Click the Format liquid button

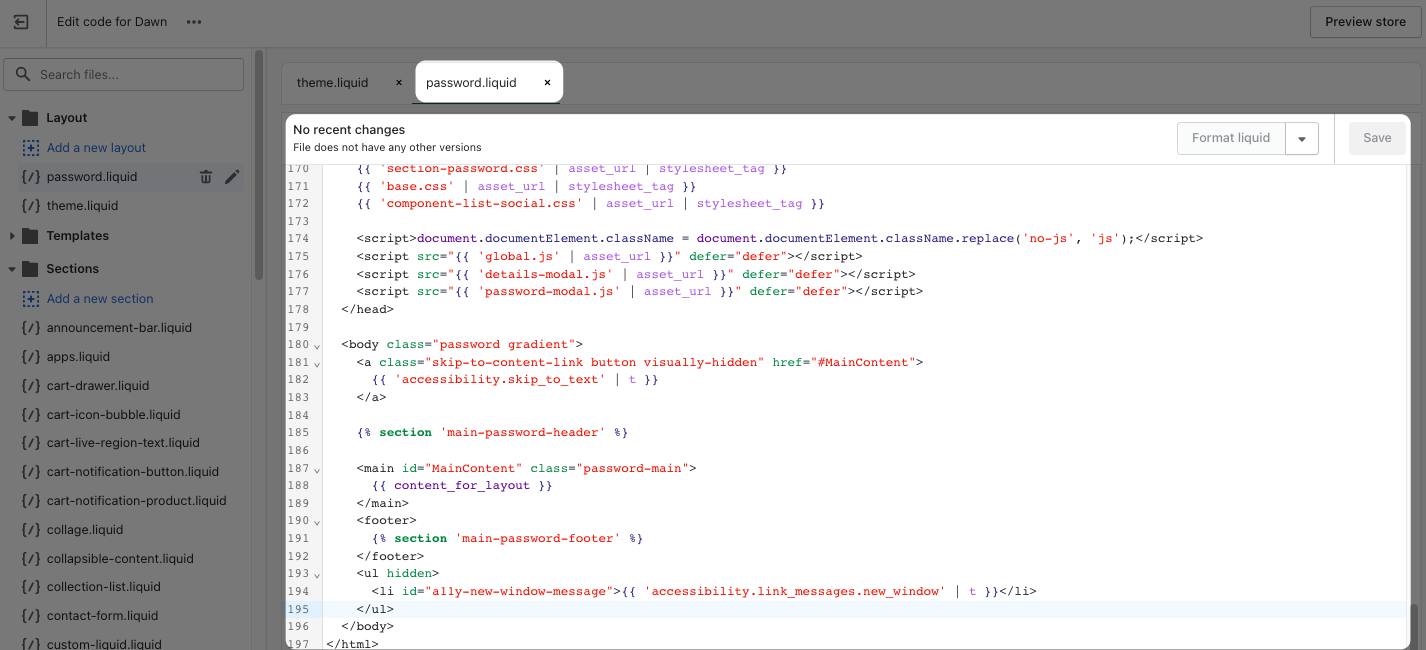click(x=1231, y=138)
